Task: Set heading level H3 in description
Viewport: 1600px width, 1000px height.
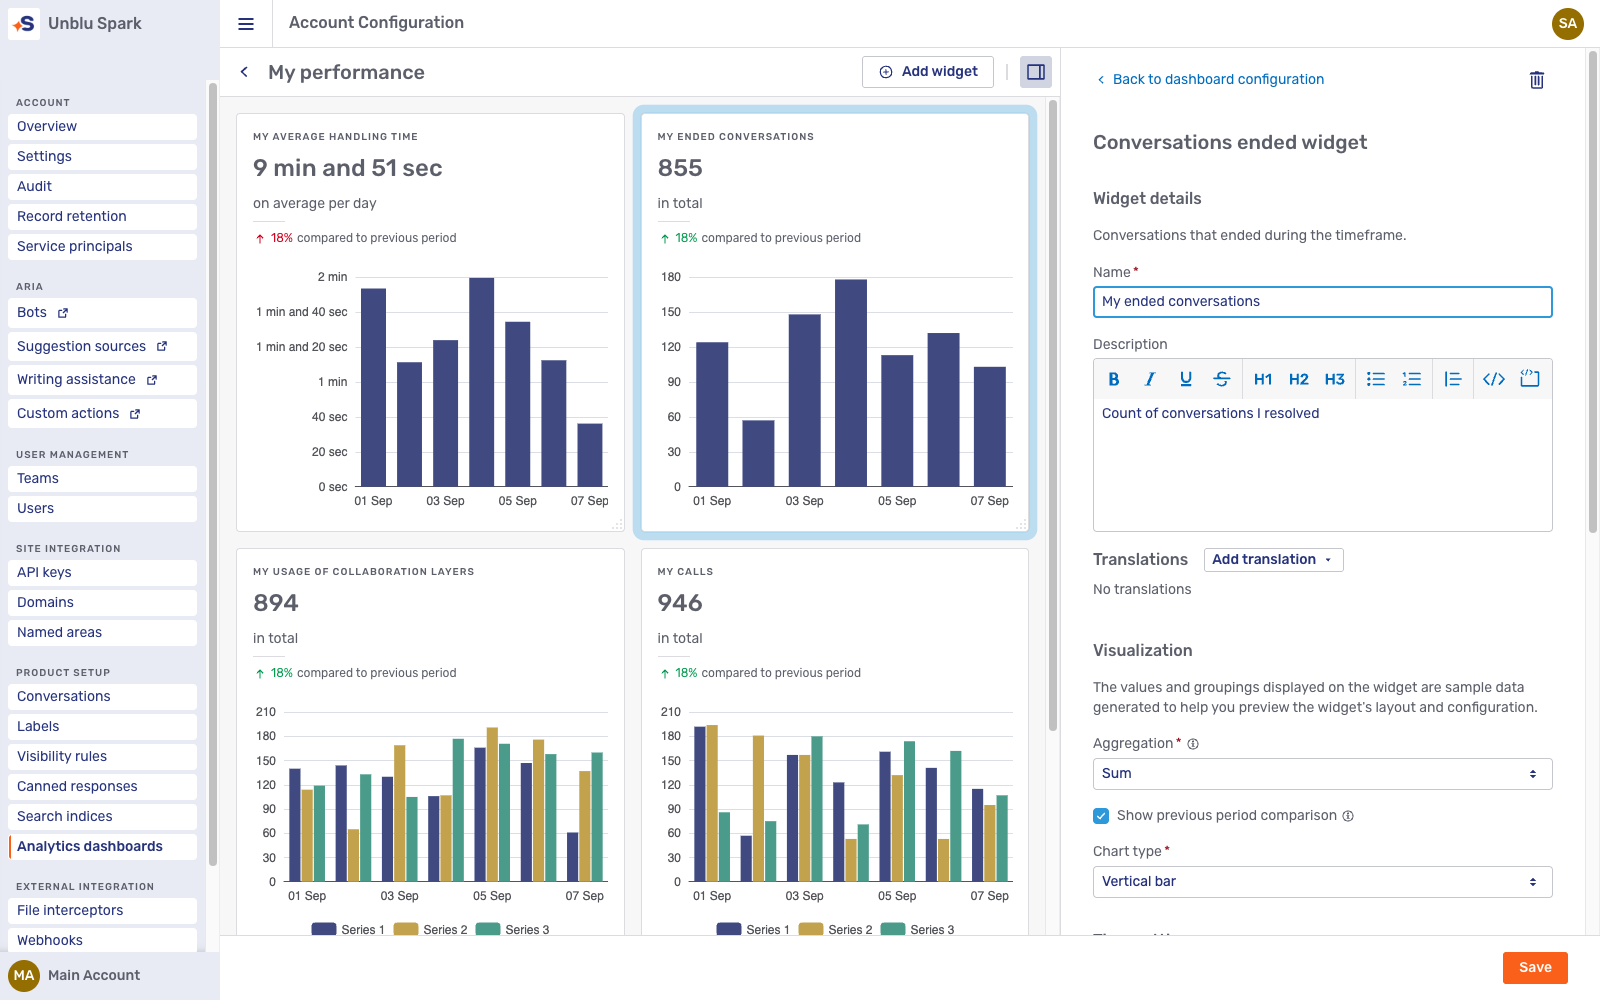Action: coord(1335,379)
